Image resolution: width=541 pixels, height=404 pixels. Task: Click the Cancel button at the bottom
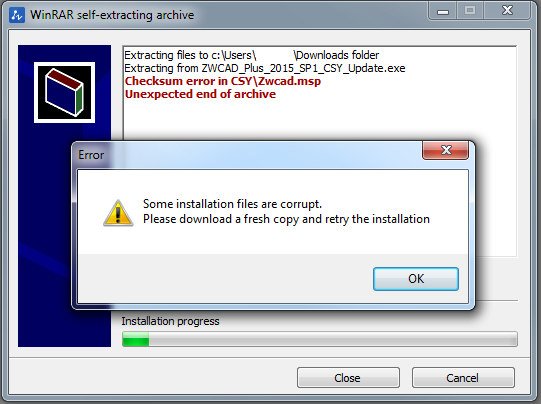point(463,378)
